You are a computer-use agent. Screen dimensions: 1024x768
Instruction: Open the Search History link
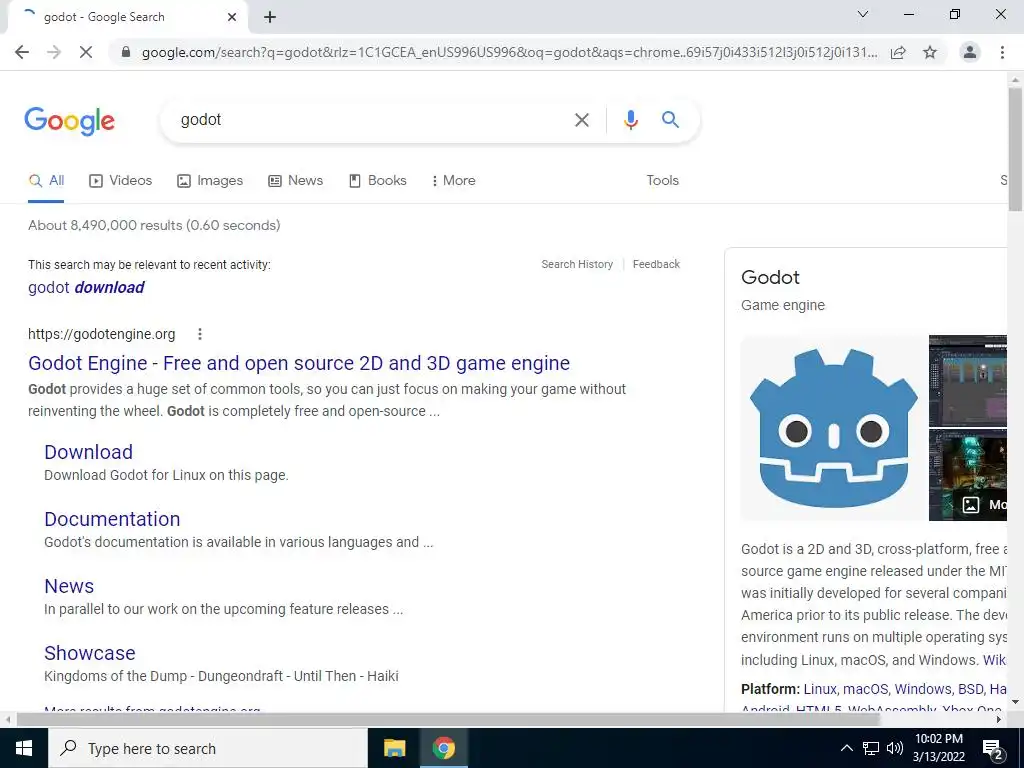[577, 264]
